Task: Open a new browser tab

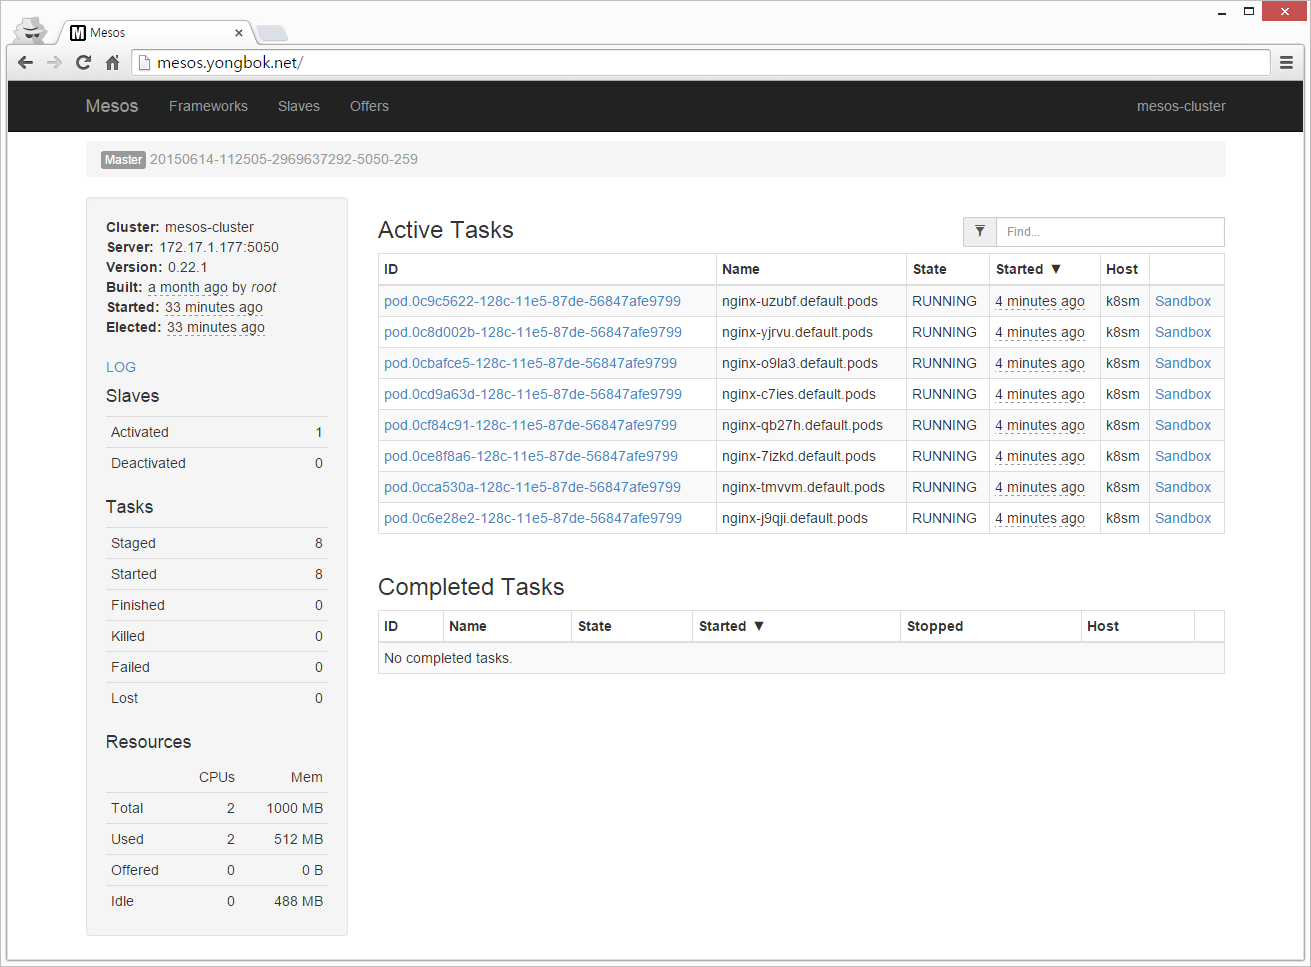Action: tap(272, 33)
